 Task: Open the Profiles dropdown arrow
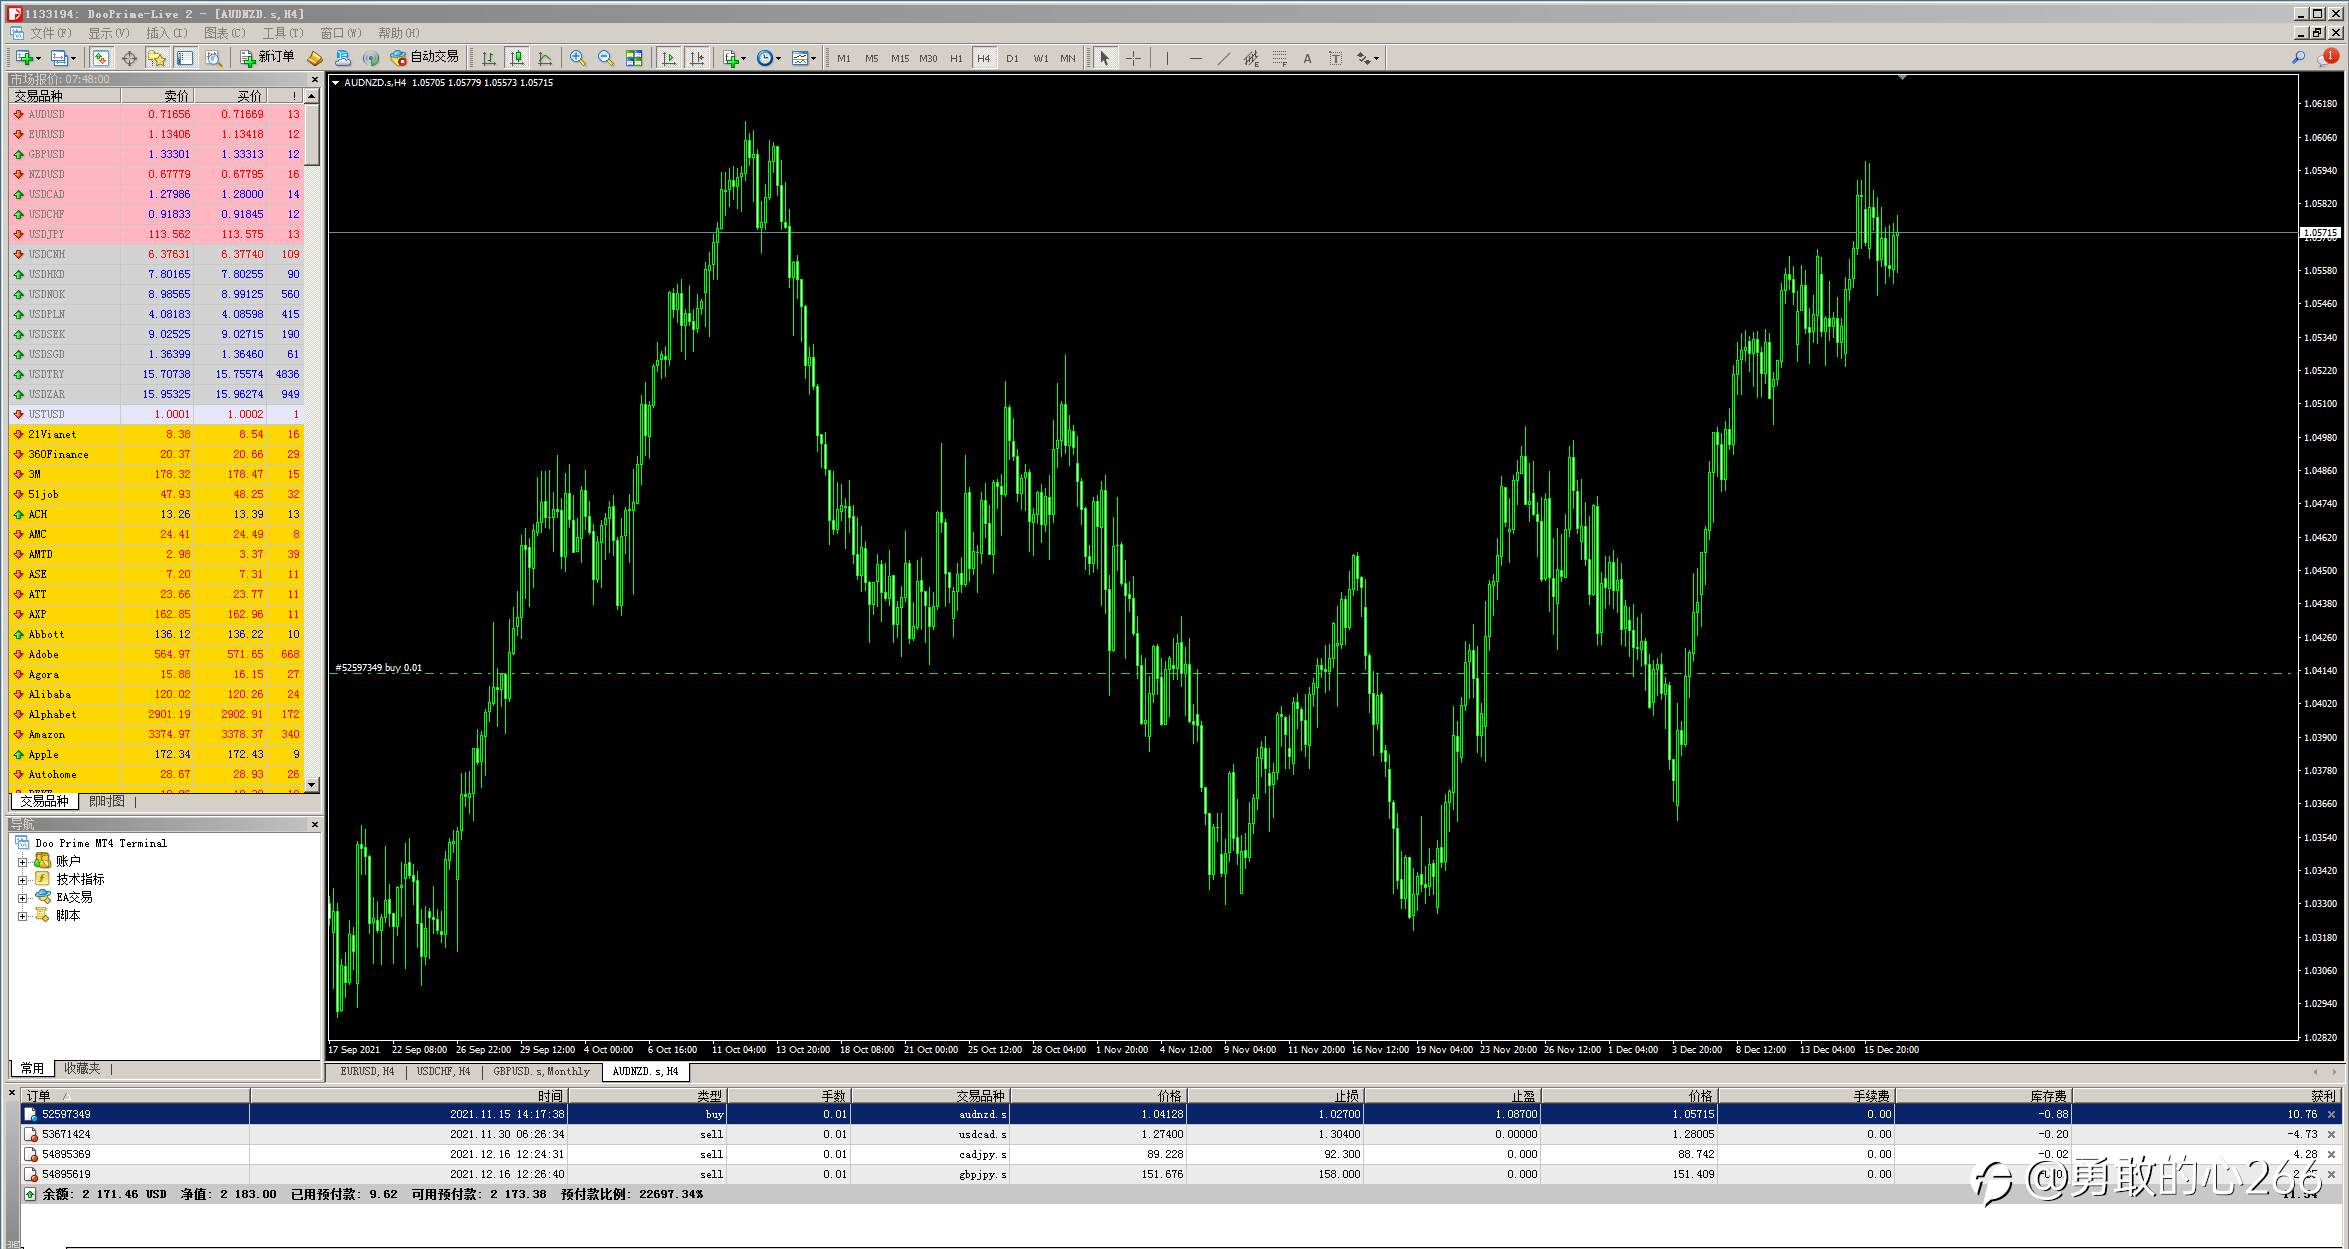[73, 58]
